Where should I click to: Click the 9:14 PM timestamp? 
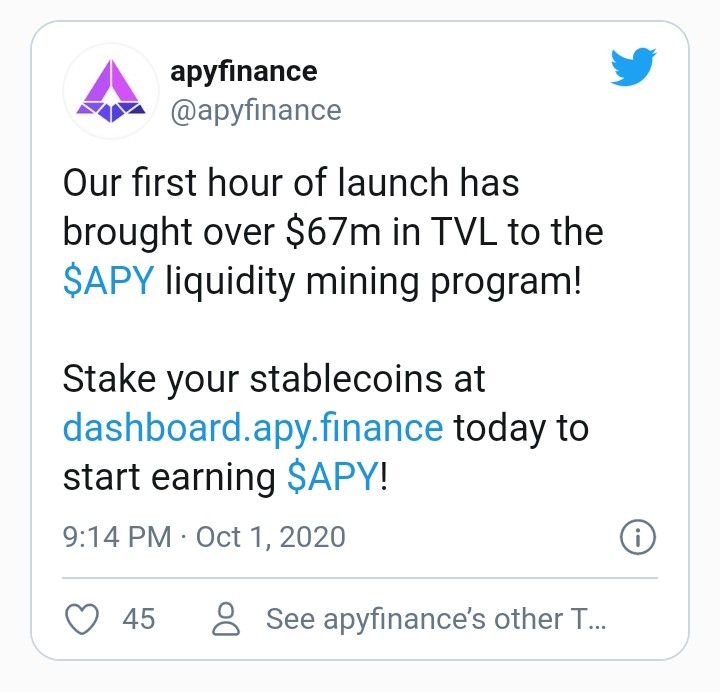tap(117, 536)
